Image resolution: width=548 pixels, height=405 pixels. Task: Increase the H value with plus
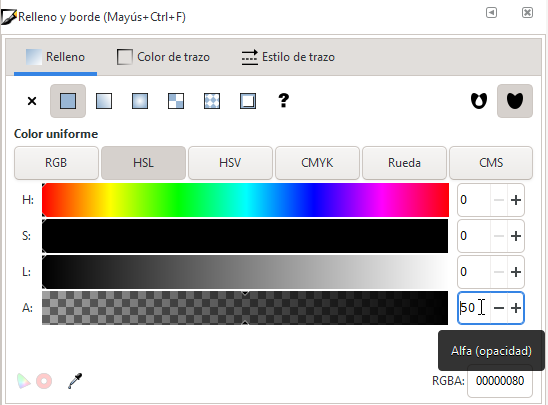(516, 200)
